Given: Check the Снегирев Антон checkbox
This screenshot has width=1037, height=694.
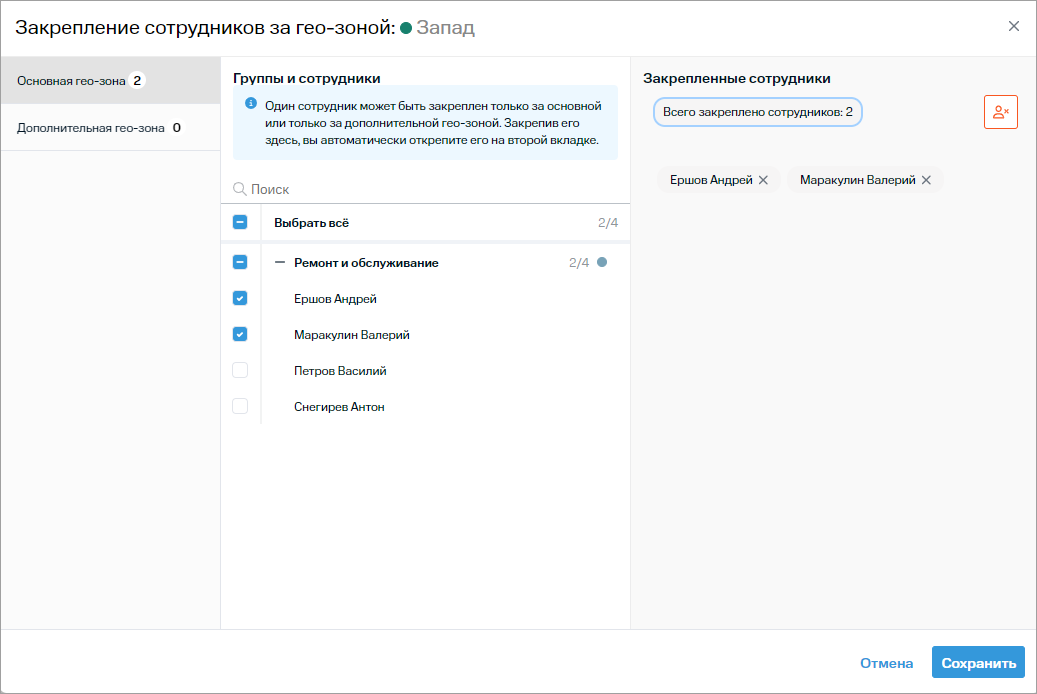Looking at the screenshot, I should tap(240, 406).
